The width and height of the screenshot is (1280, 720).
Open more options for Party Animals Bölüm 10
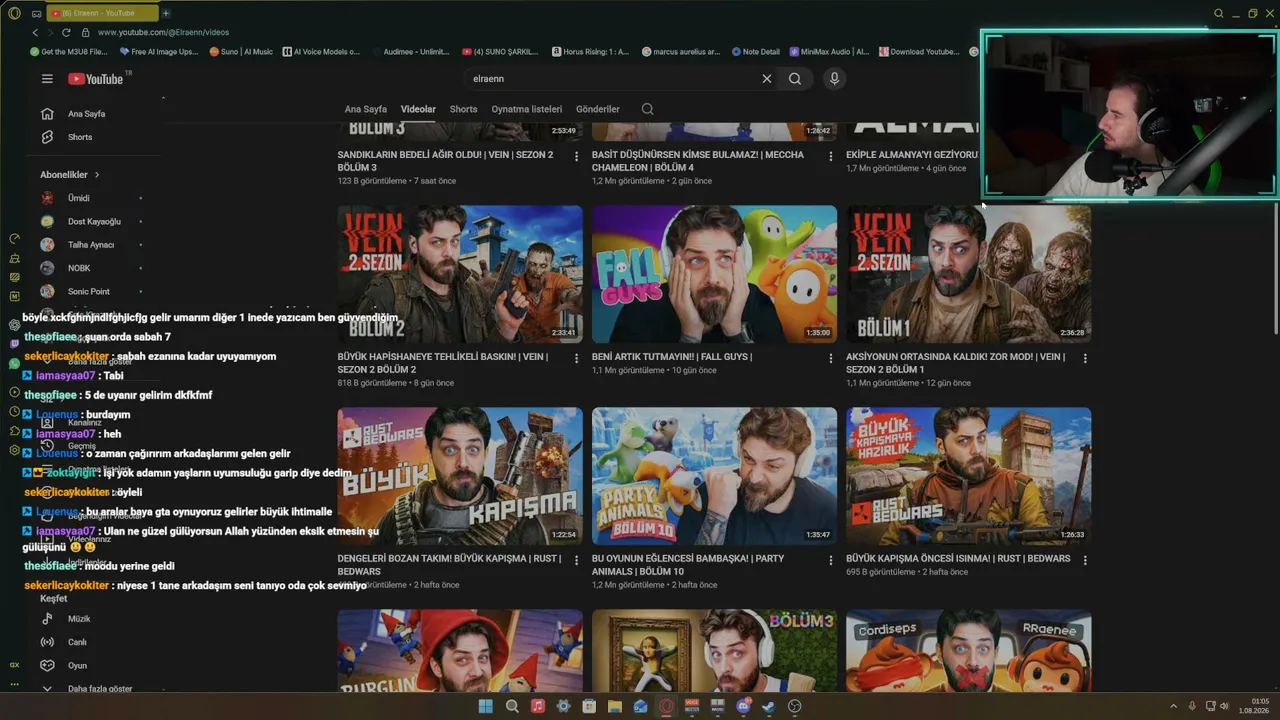[830, 560]
